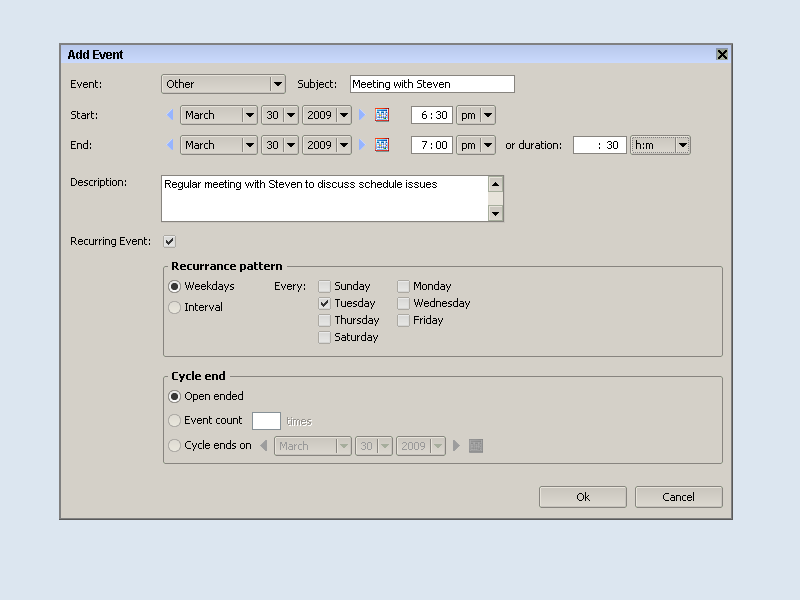800x600 pixels.
Task: Open the End date calendar picker icon
Action: [382, 145]
